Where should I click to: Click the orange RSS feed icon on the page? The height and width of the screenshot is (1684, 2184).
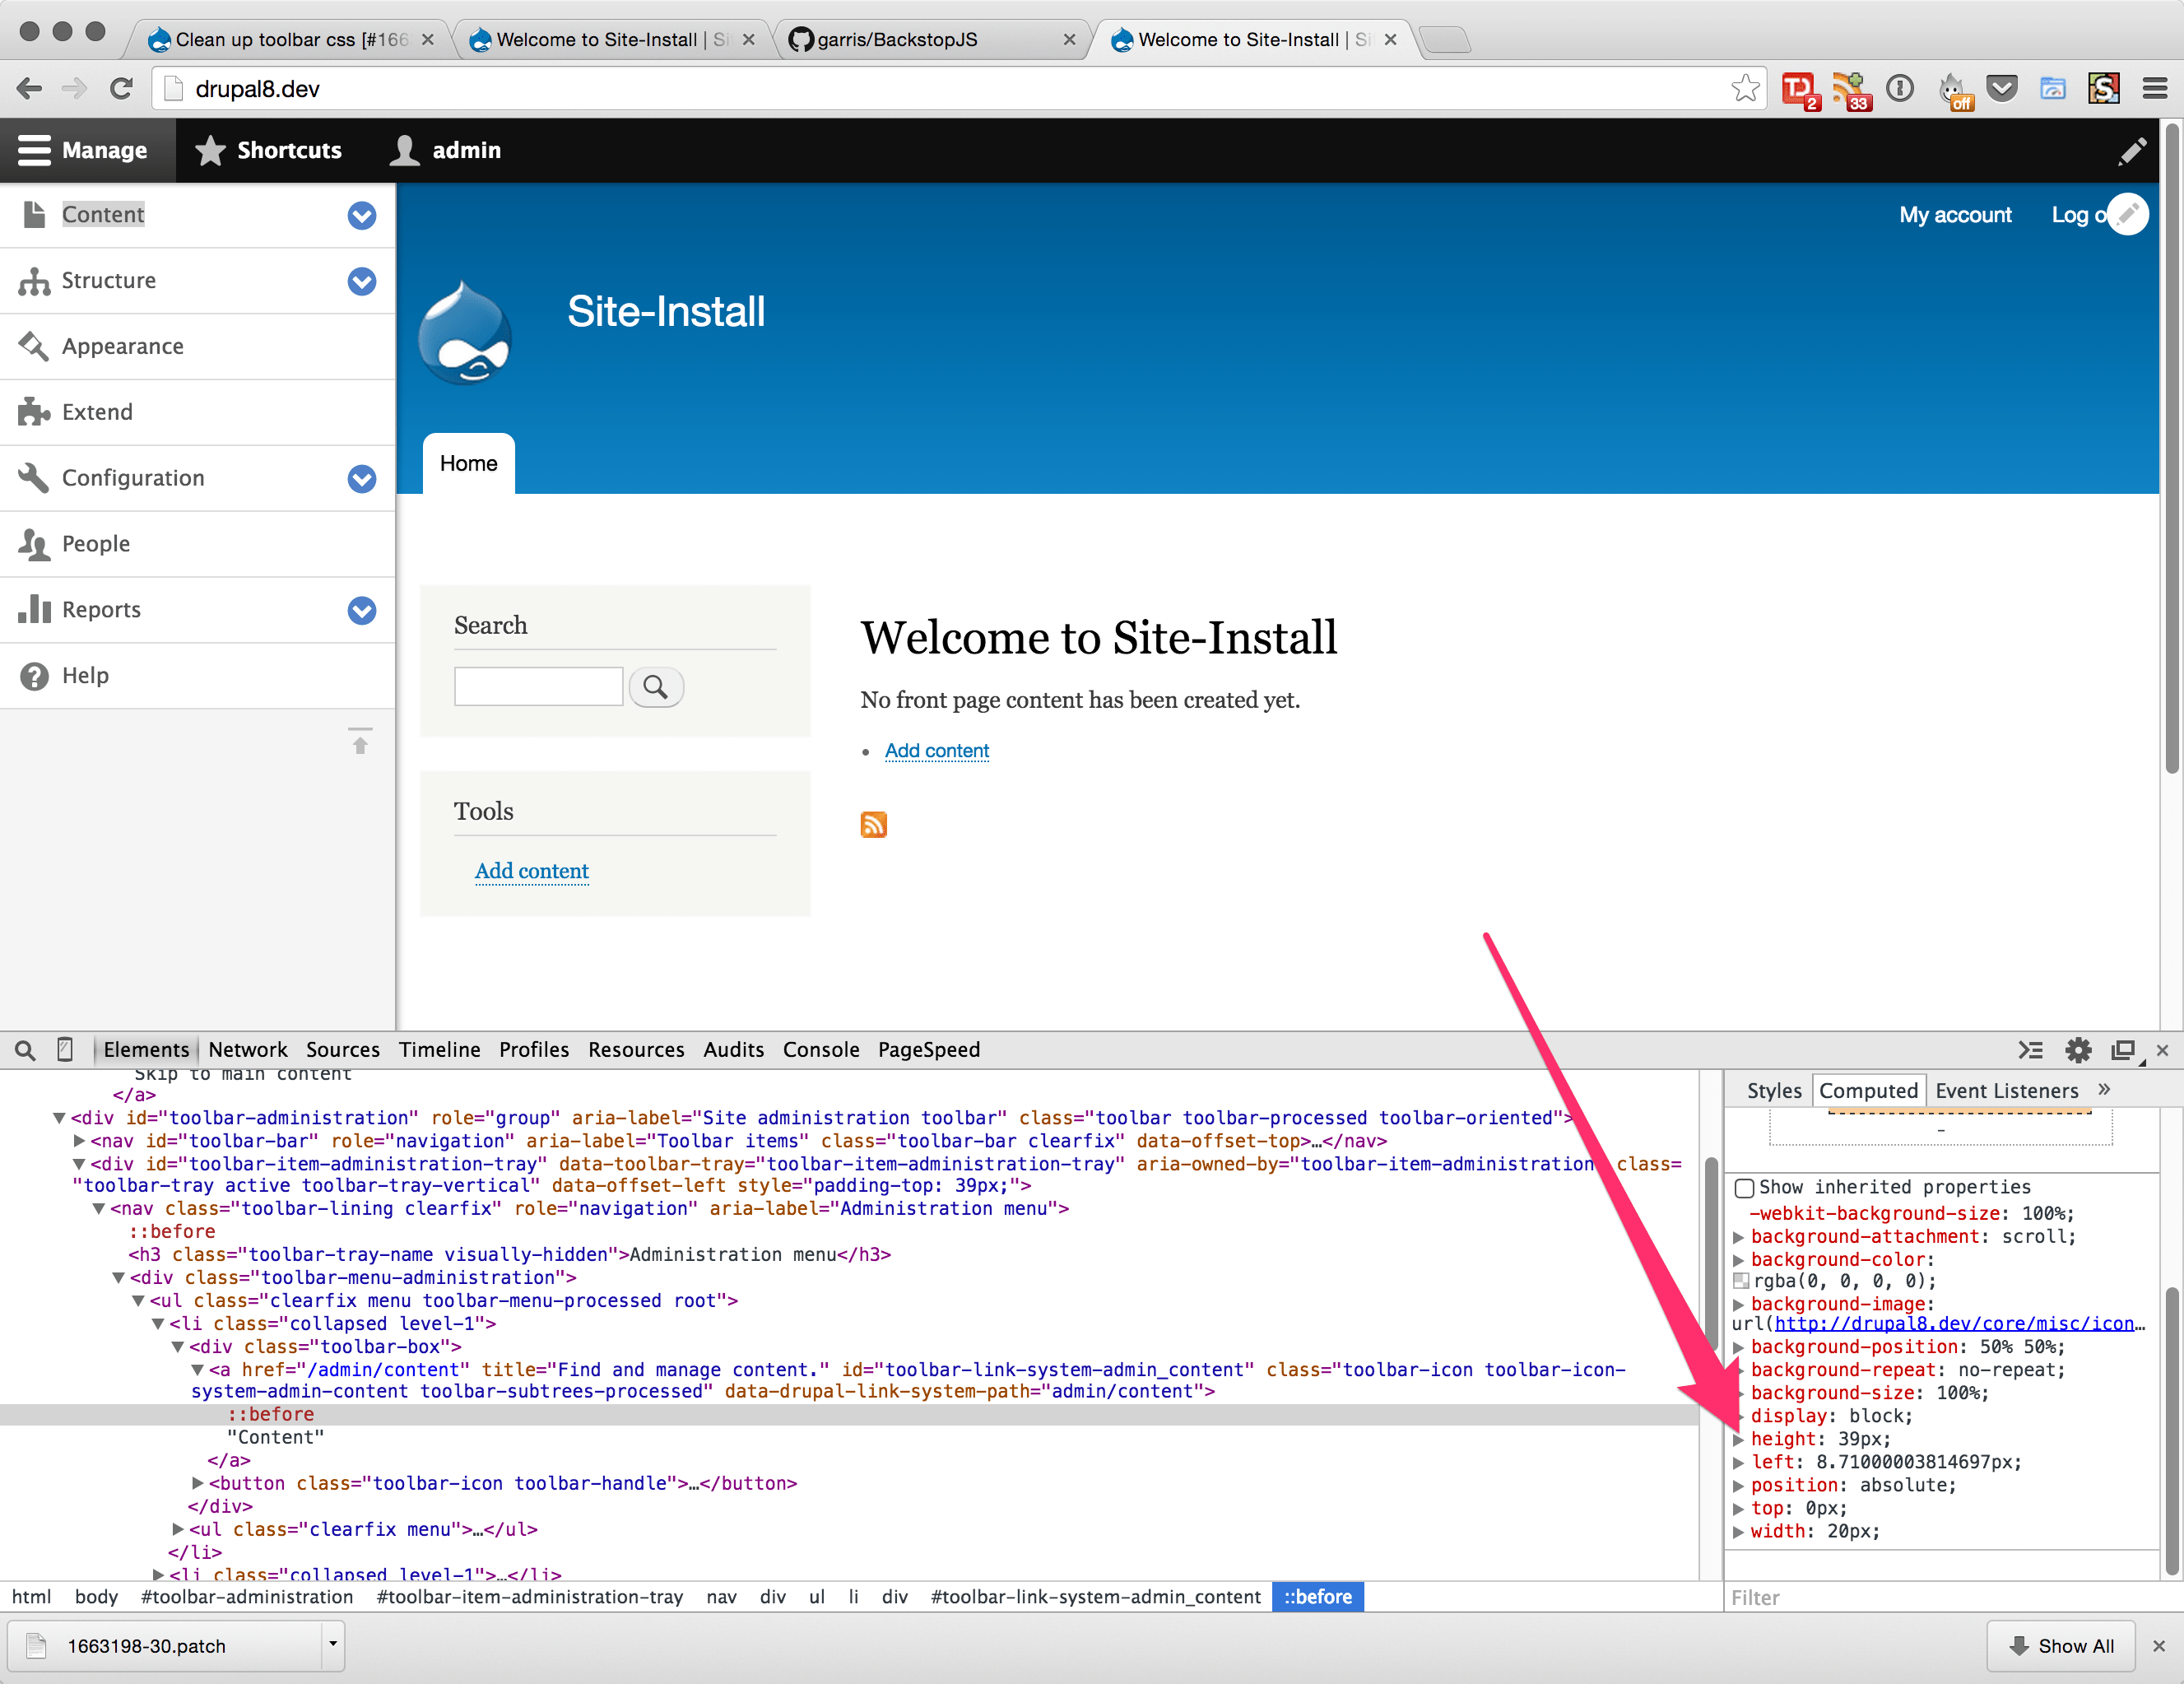[873, 824]
